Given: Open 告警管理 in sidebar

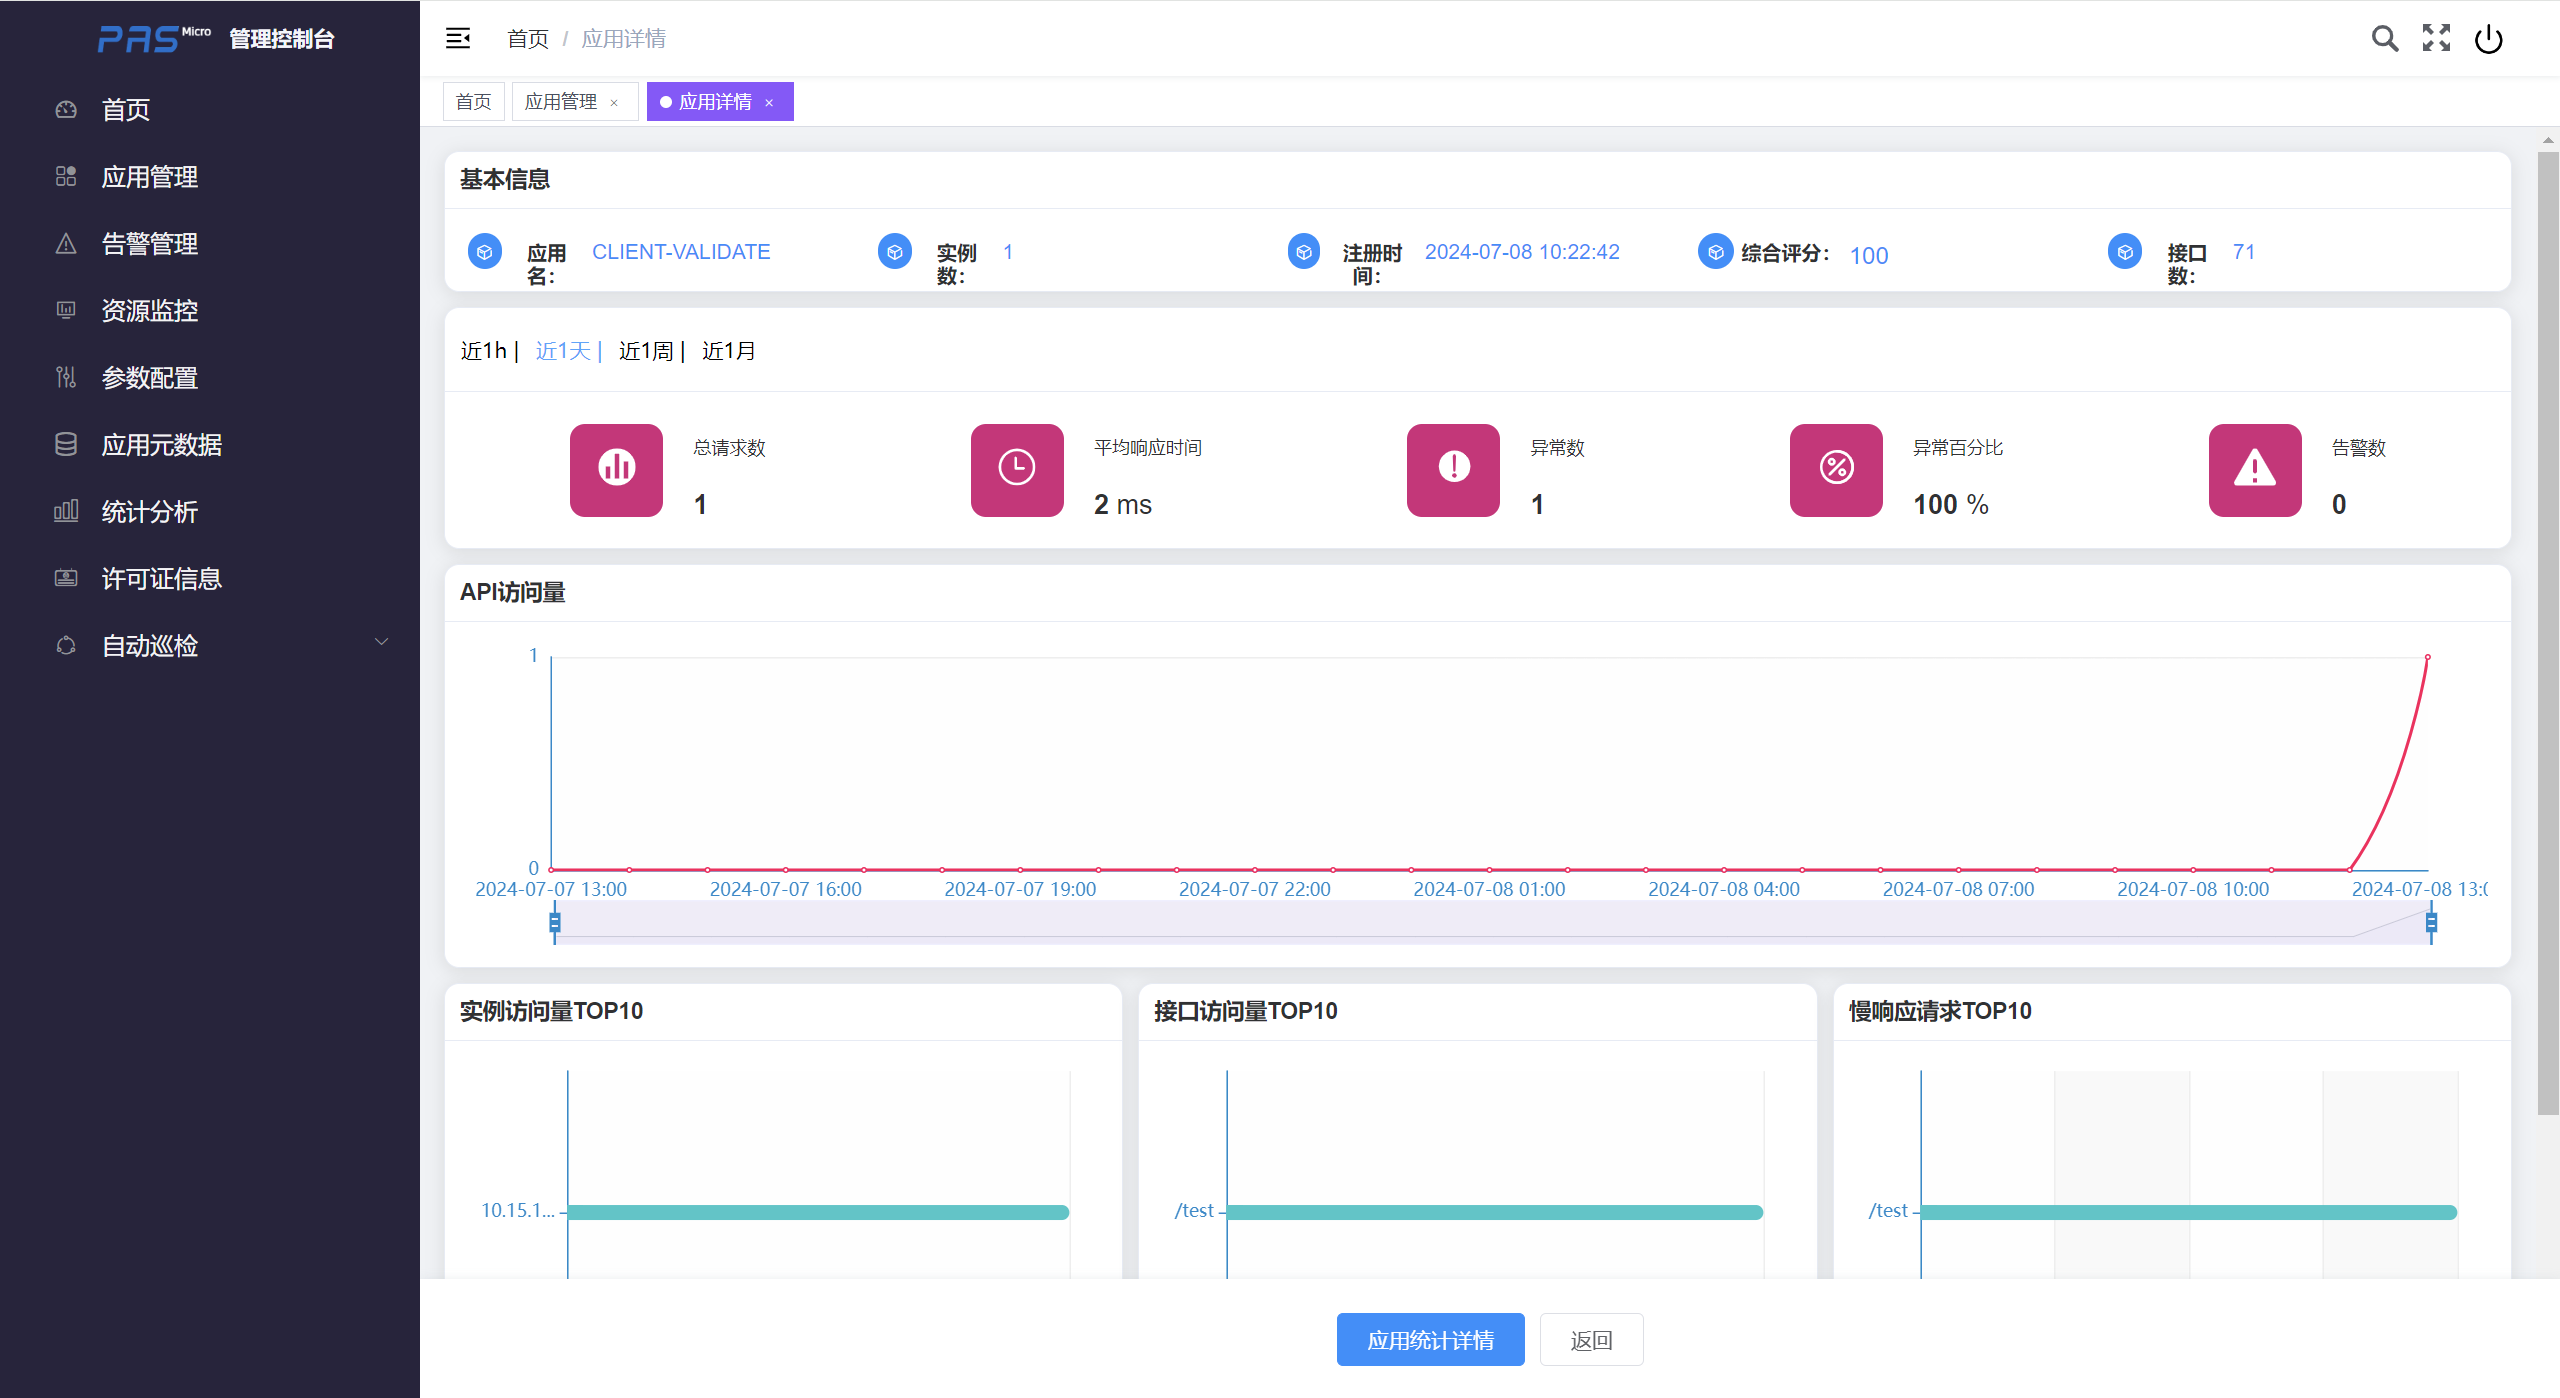Looking at the screenshot, I should (150, 244).
